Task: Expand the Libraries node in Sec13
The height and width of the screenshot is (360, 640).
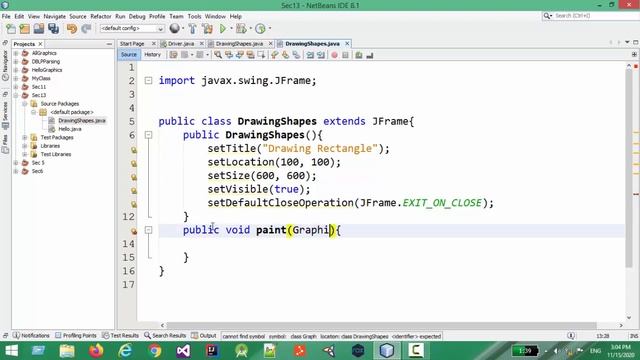Action: [x=25, y=146]
